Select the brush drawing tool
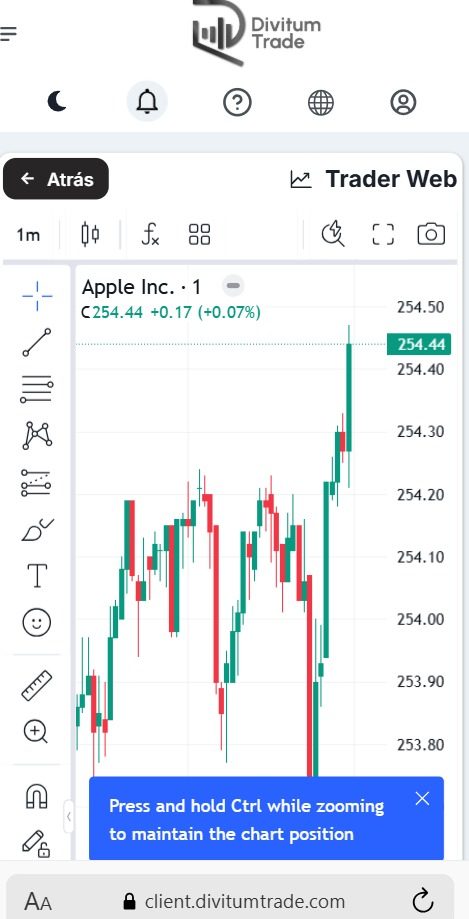This screenshot has width=469, height=919. (x=37, y=530)
